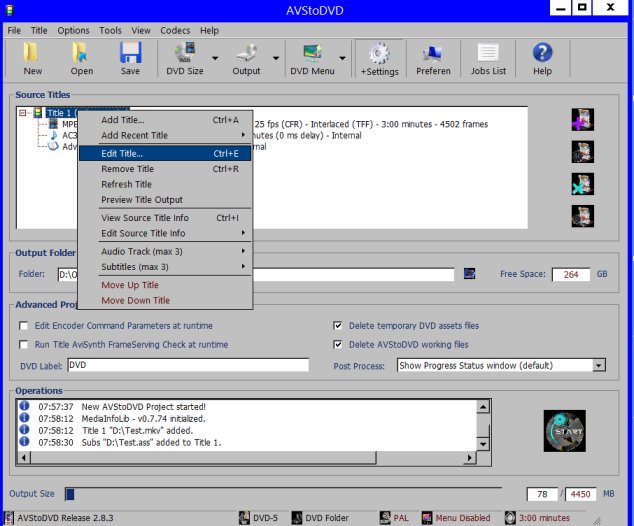Image resolution: width=634 pixels, height=526 pixels.
Task: Click the add title icon with purple plus
Action: coord(583,120)
